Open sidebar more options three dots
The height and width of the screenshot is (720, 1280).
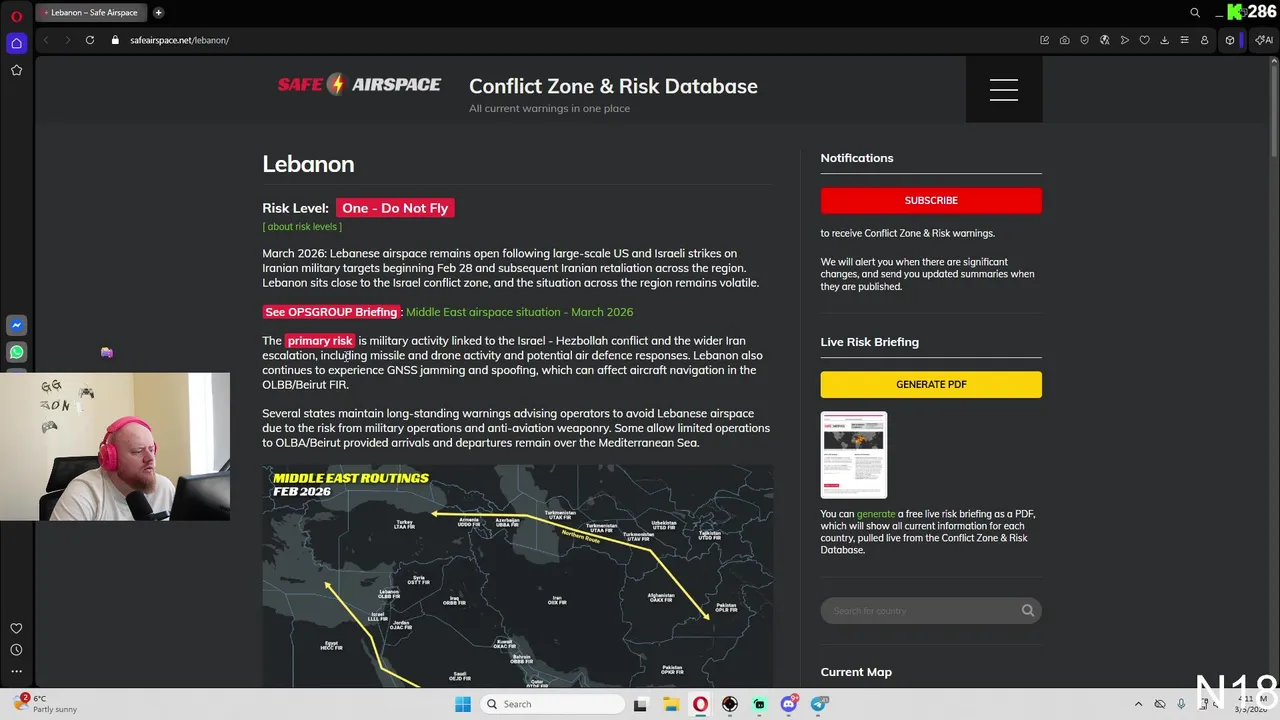click(x=16, y=671)
